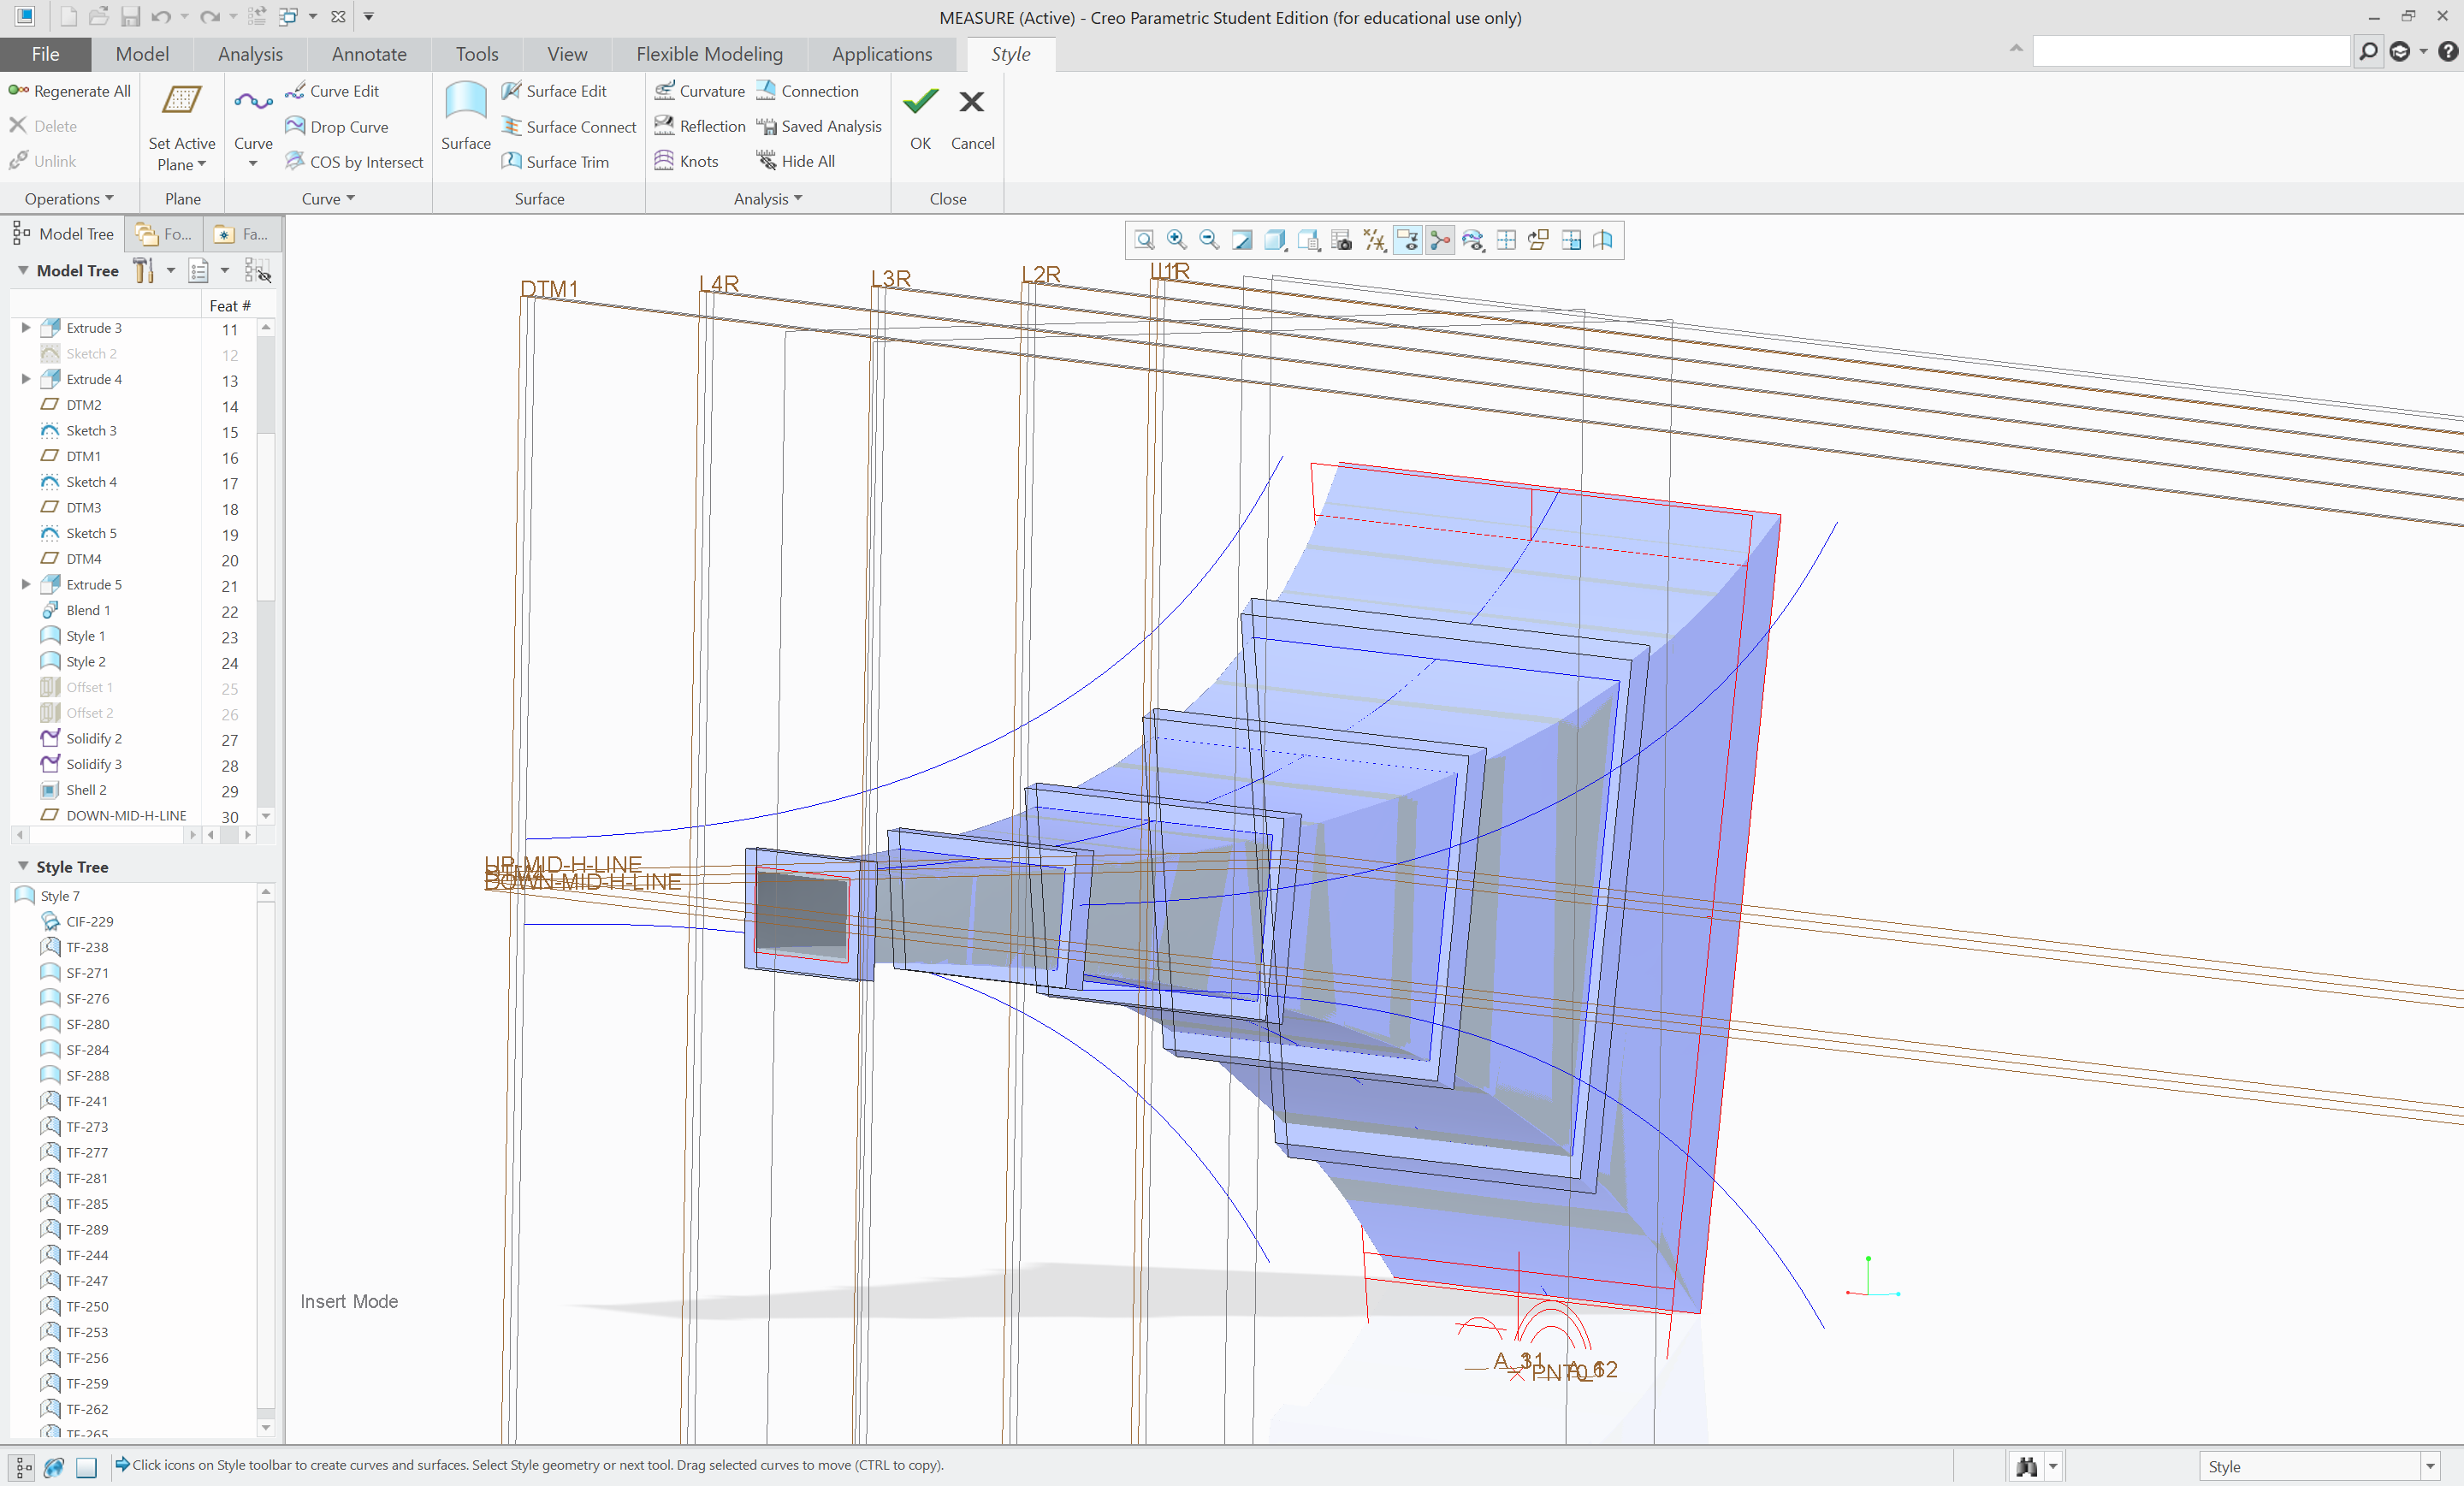Click the large Surface tool icon
2464x1486 pixels.
(465, 104)
